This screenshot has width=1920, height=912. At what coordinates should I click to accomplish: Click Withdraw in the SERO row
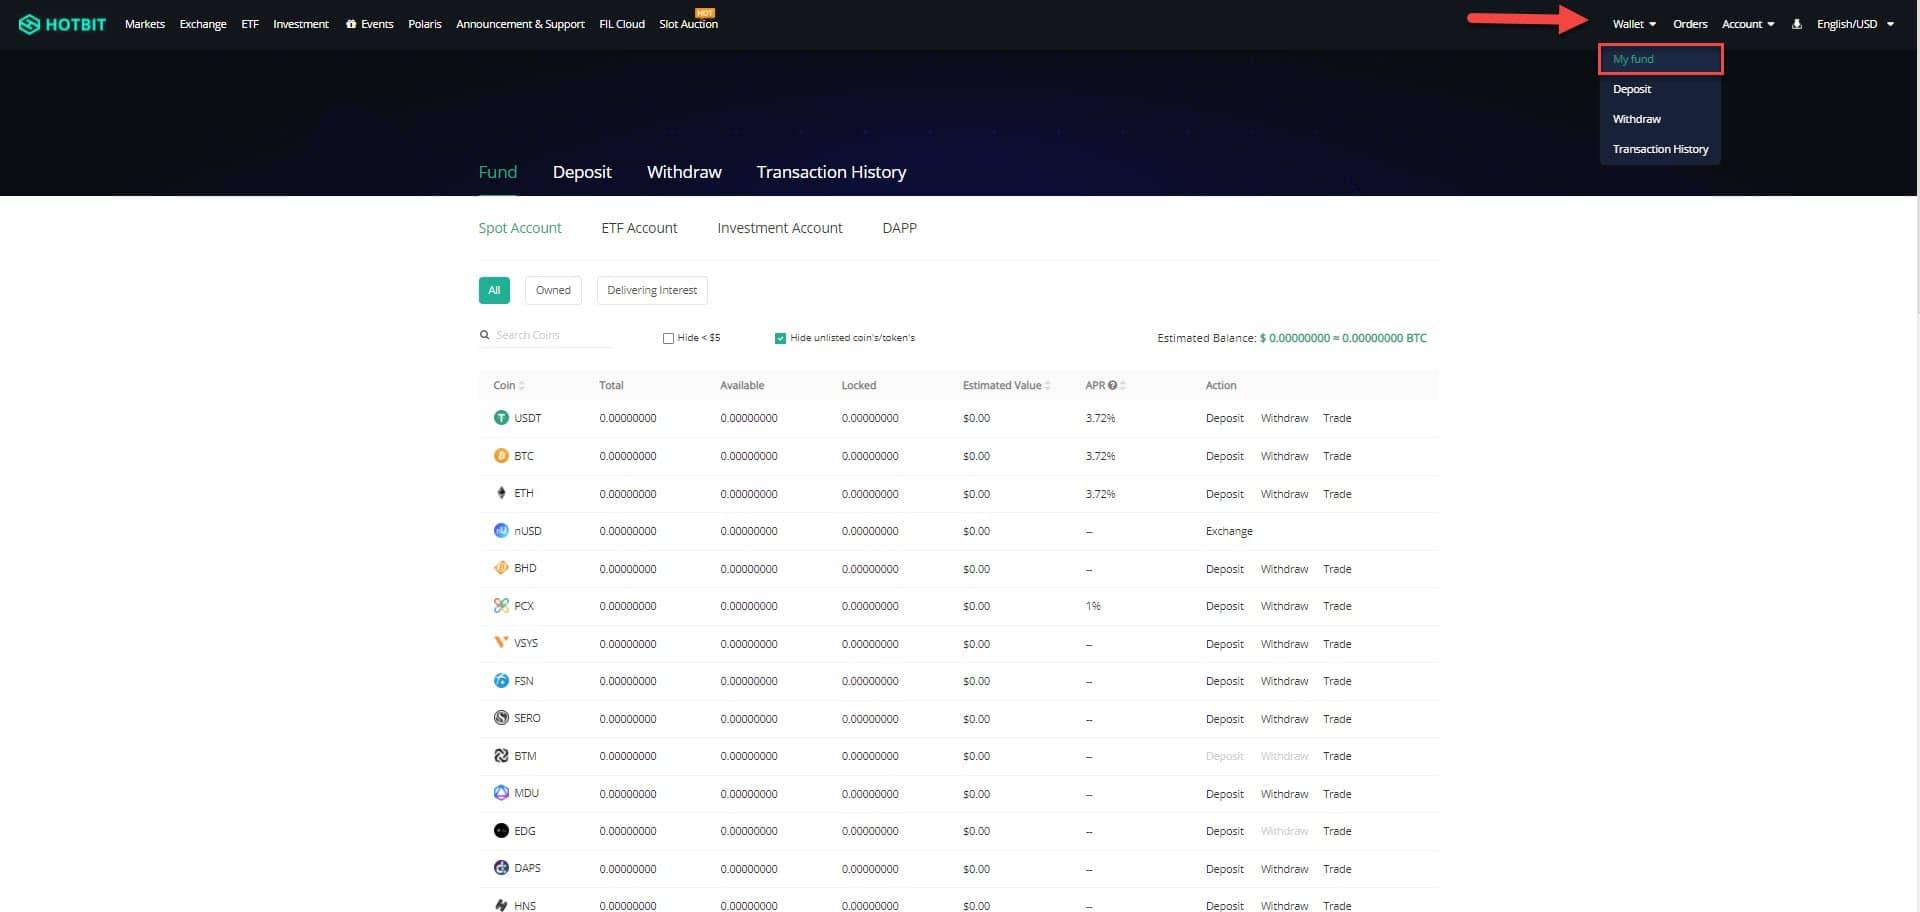(1285, 719)
